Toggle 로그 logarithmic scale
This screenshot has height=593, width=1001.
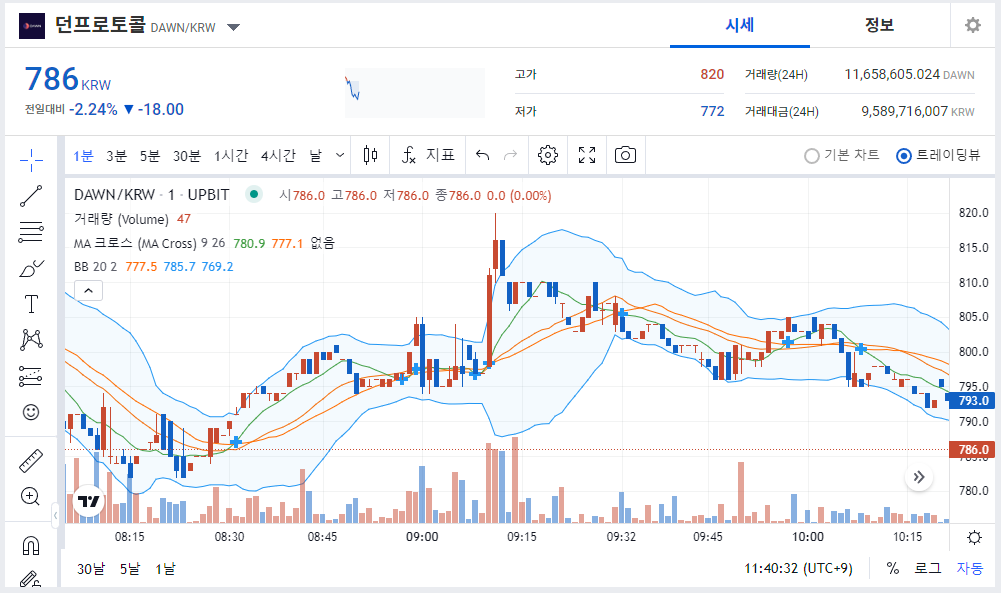pos(928,568)
